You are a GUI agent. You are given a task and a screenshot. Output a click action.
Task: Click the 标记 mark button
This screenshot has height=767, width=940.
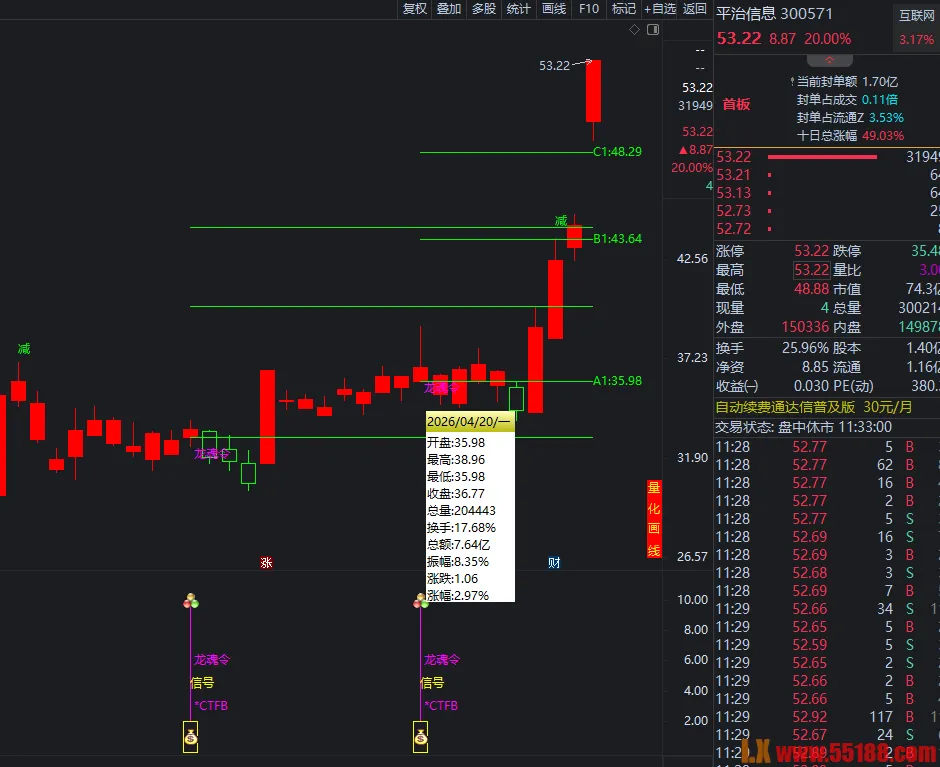pyautogui.click(x=623, y=9)
